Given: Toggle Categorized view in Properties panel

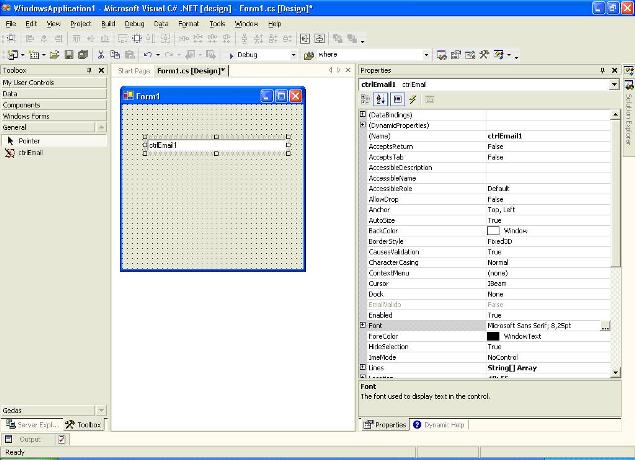Looking at the screenshot, I should [365, 99].
